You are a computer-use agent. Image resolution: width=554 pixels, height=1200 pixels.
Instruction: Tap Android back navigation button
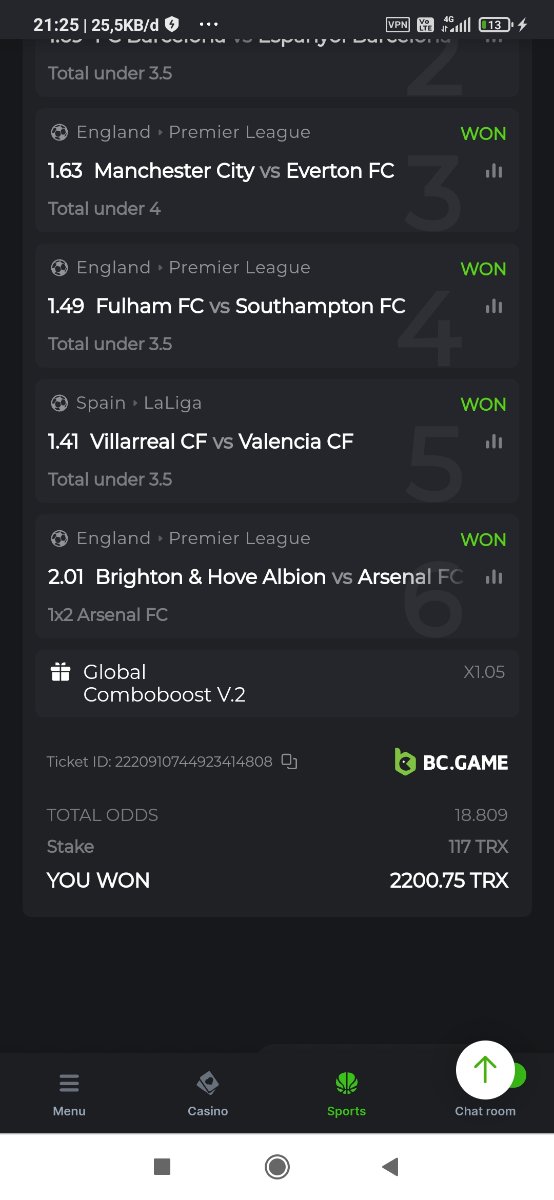click(x=391, y=1166)
